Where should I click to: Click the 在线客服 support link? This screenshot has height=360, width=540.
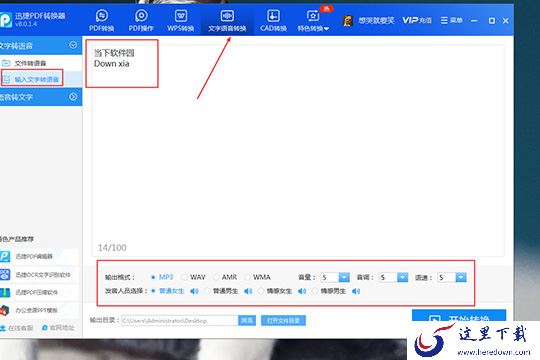[x=17, y=328]
